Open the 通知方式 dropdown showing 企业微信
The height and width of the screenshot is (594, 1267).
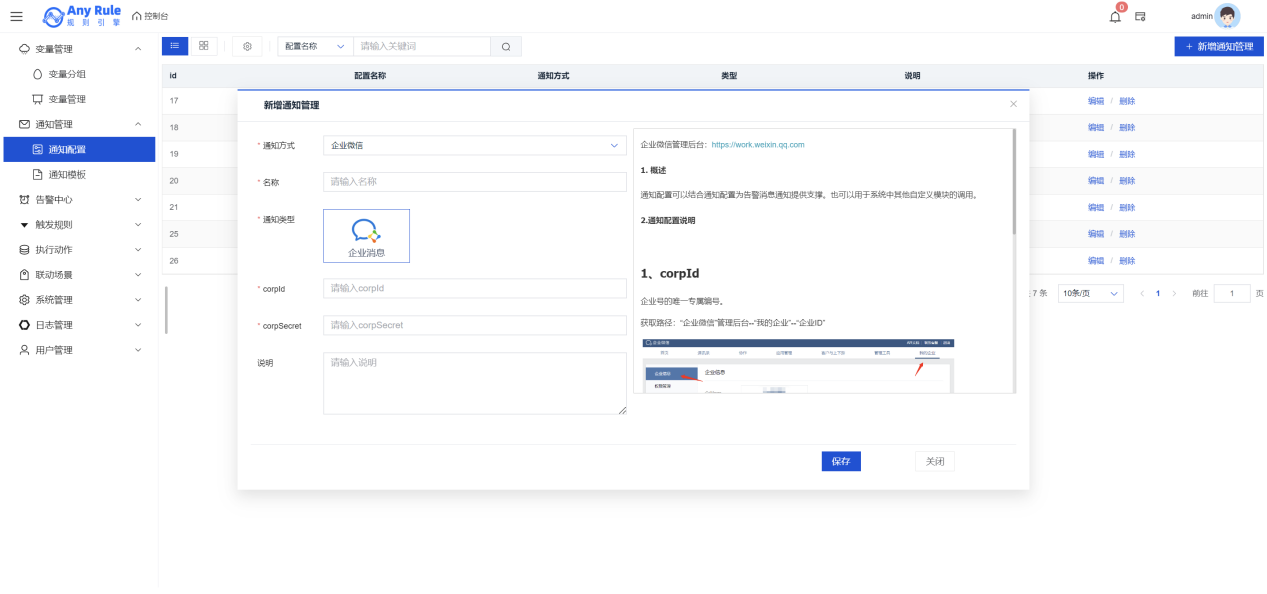coord(474,146)
